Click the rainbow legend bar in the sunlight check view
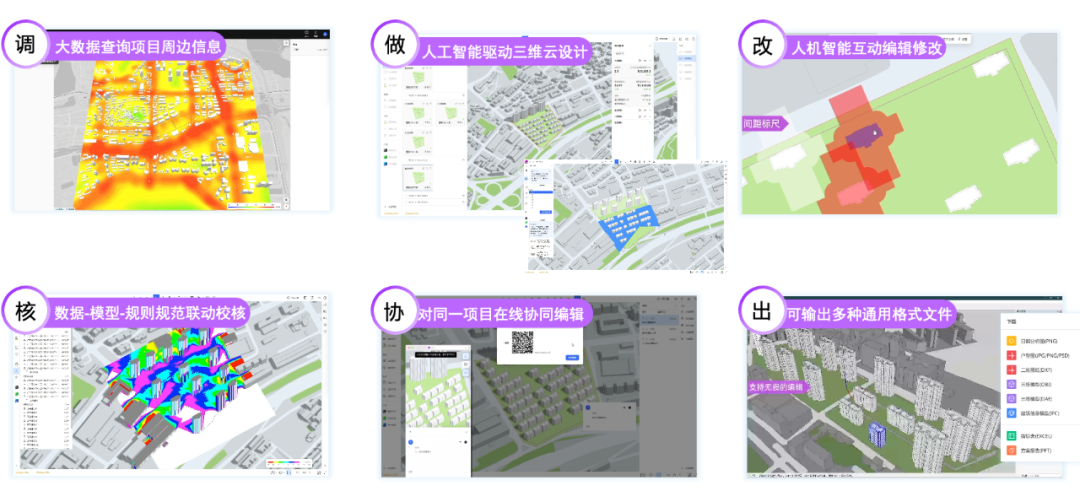 pos(282,464)
